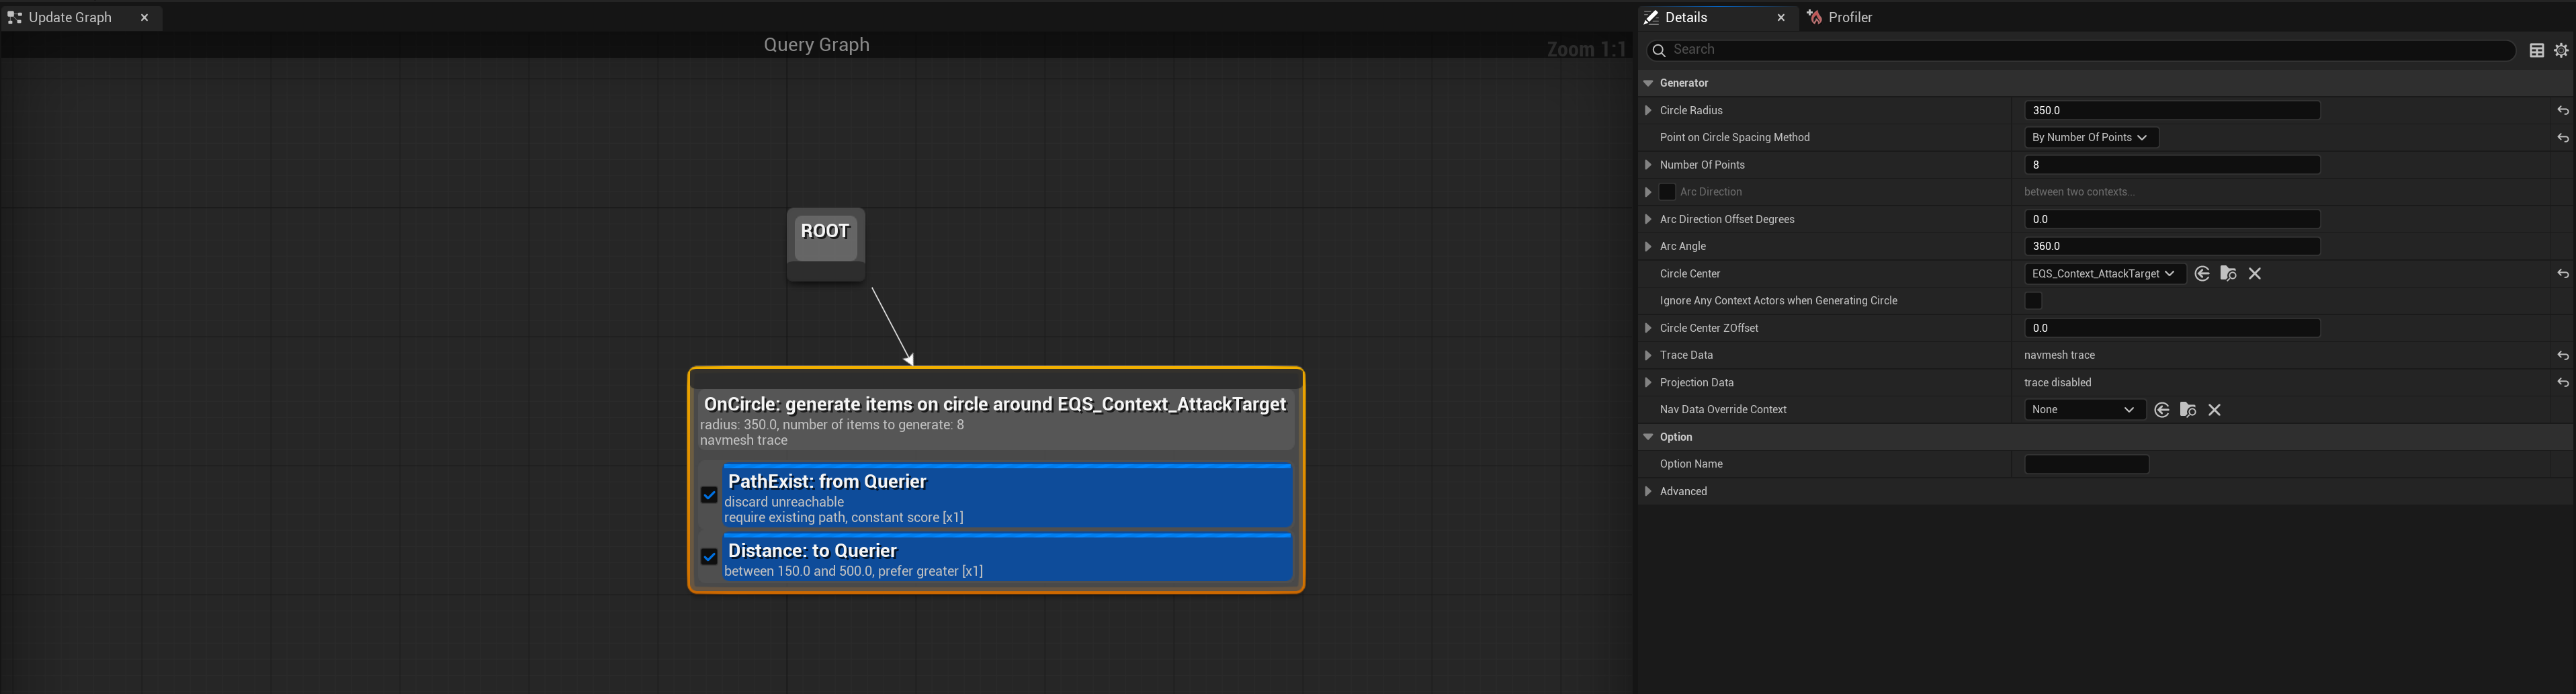Expand the Advanced section
2576x694 pixels.
pos(1648,491)
